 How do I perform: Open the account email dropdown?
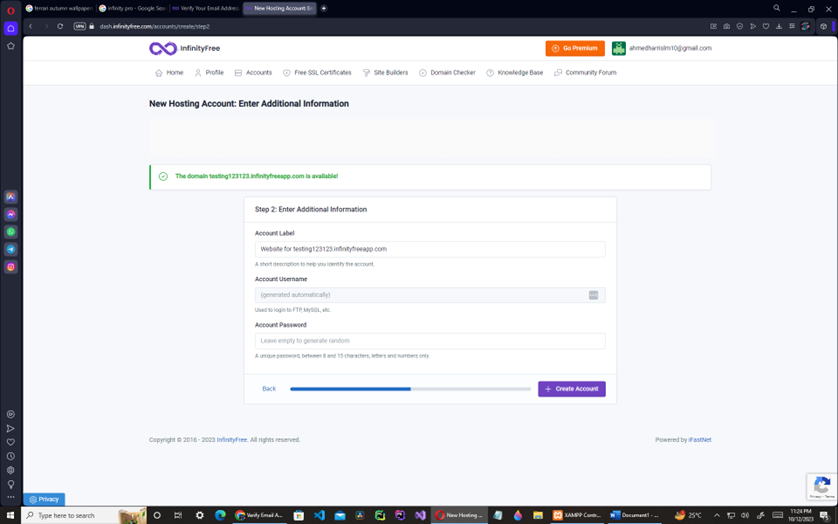[x=670, y=48]
